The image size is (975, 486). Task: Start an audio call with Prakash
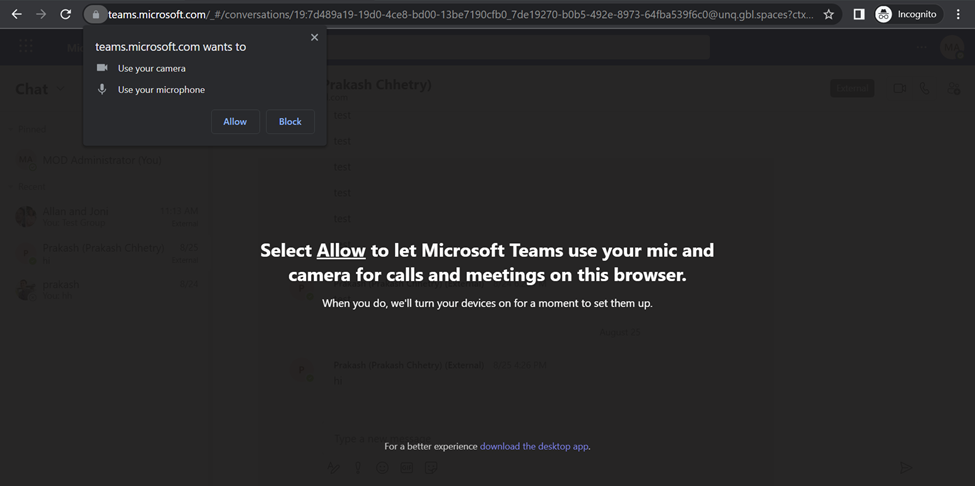925,88
